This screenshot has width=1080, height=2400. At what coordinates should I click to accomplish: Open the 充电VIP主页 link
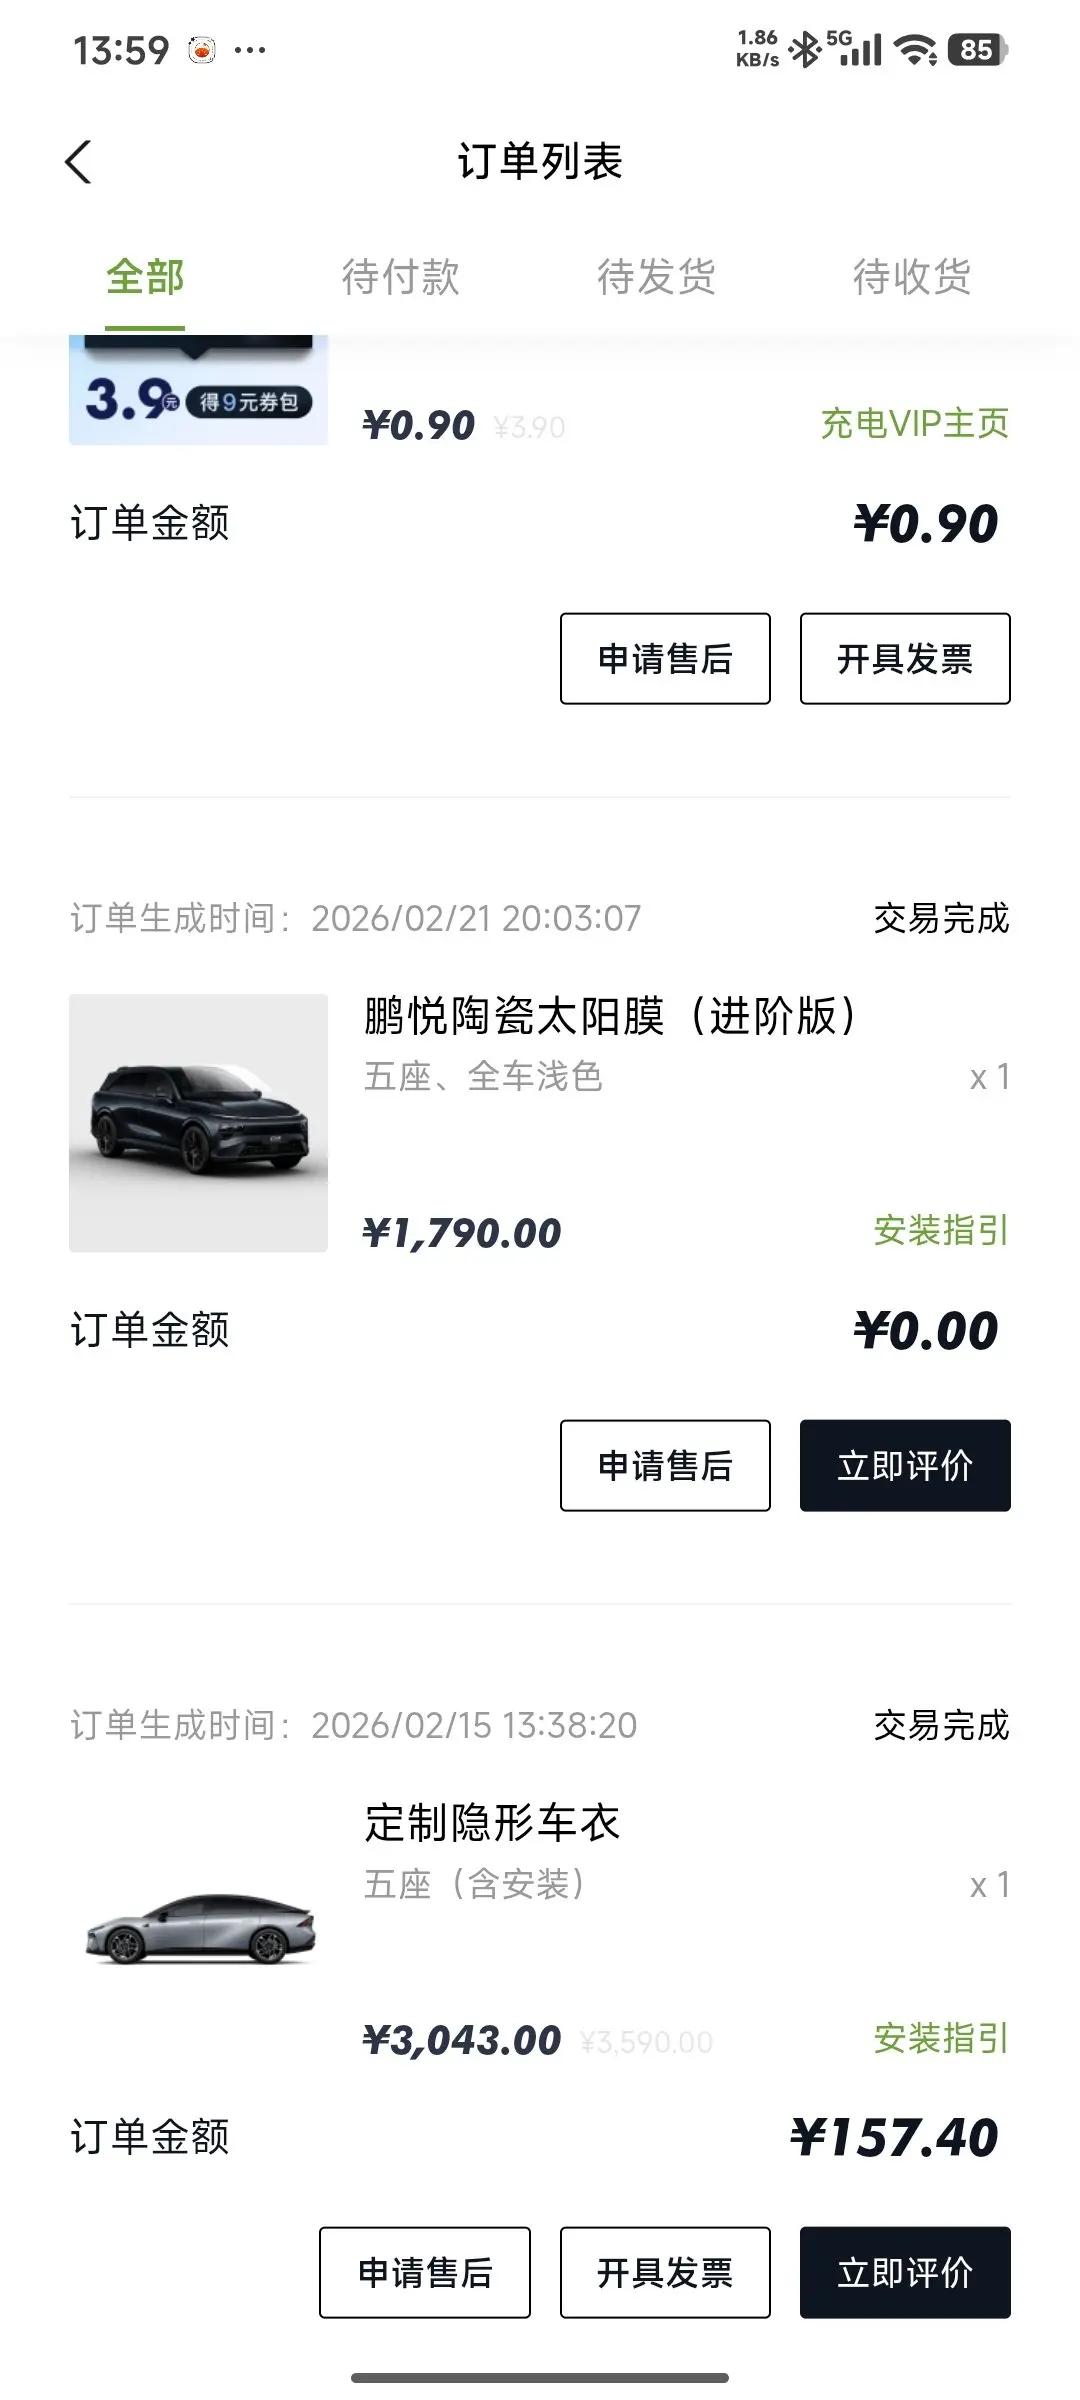(914, 424)
